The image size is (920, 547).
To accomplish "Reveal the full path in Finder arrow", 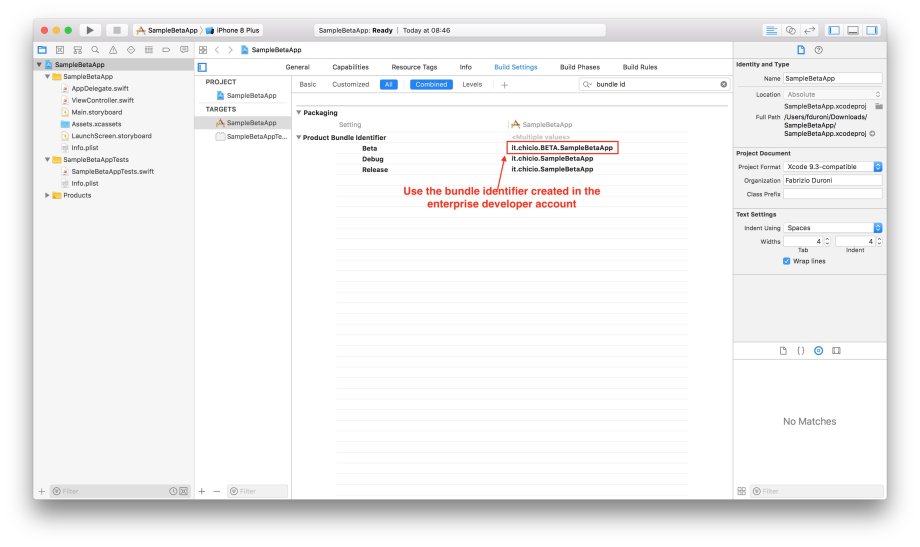I will click(872, 134).
